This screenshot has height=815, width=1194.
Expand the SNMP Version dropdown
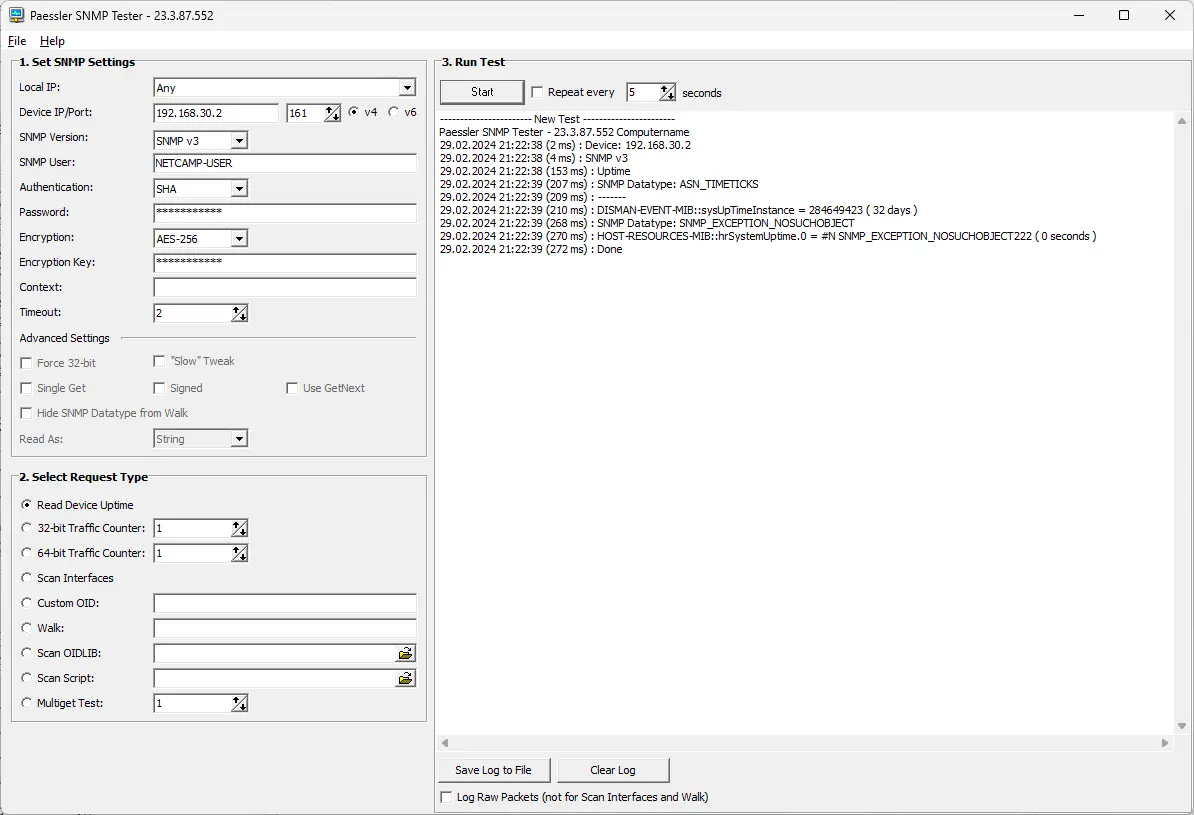(x=238, y=141)
